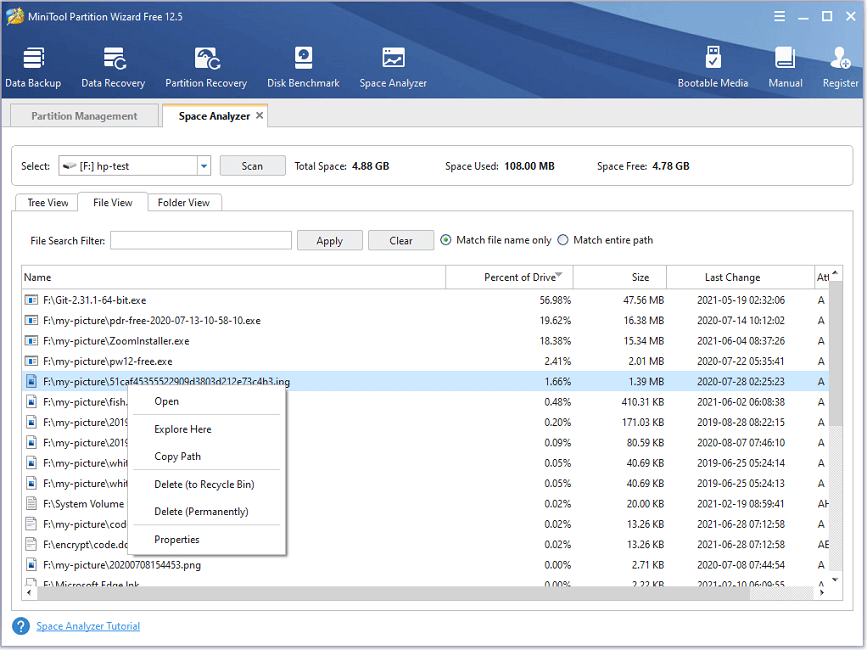This screenshot has height=650, width=867.
Task: Click the pw12-free.exe file icon
Action: [32, 361]
